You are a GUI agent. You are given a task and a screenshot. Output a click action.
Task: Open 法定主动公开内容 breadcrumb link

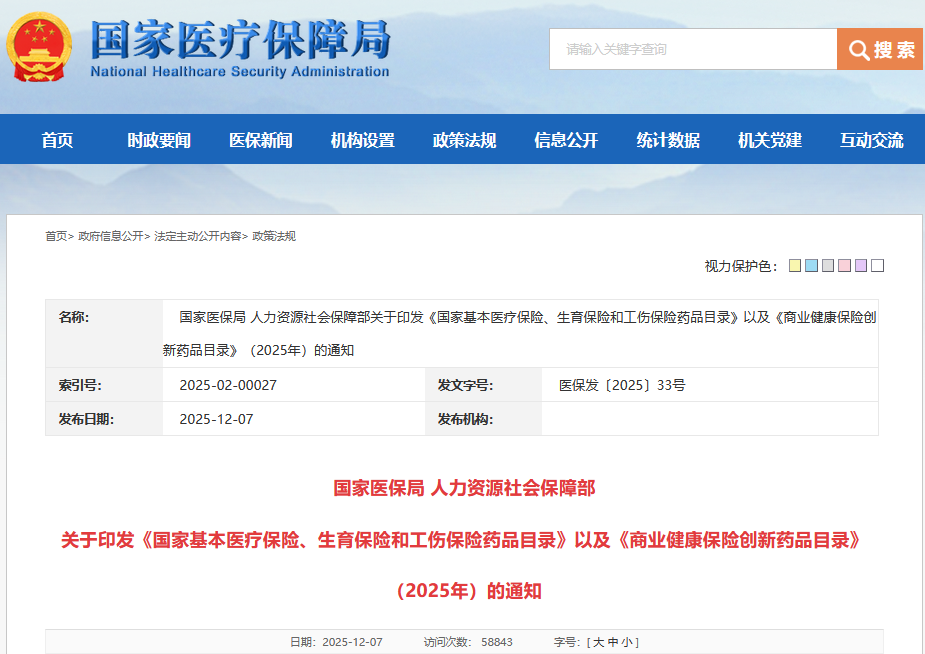[x=197, y=236]
